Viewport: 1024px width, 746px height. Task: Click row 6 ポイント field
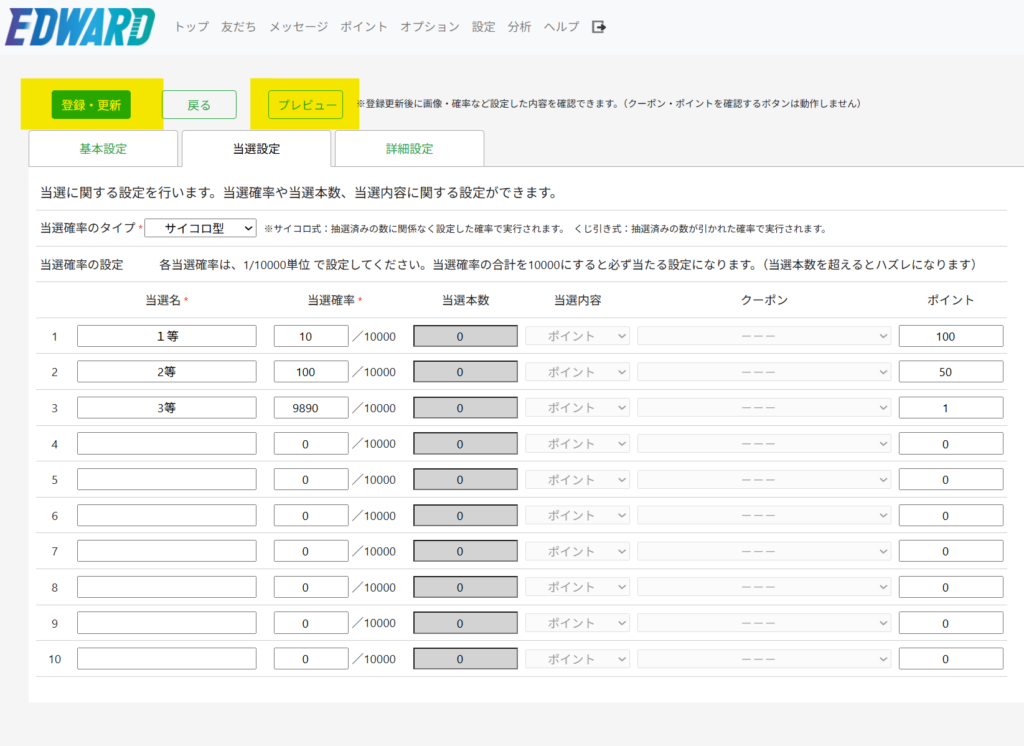coord(951,515)
